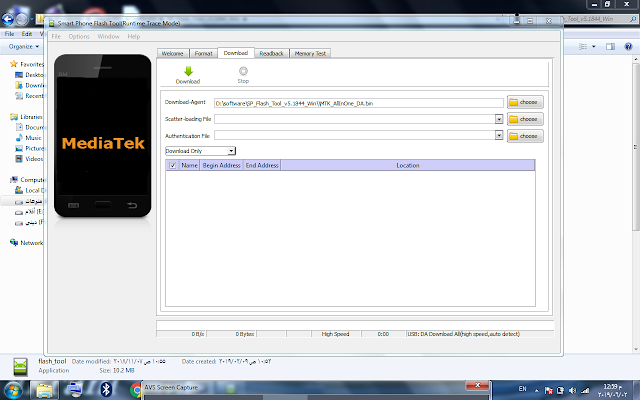Image resolution: width=640 pixels, height=400 pixels.
Task: Open the Music library in Explorer
Action: point(29,138)
